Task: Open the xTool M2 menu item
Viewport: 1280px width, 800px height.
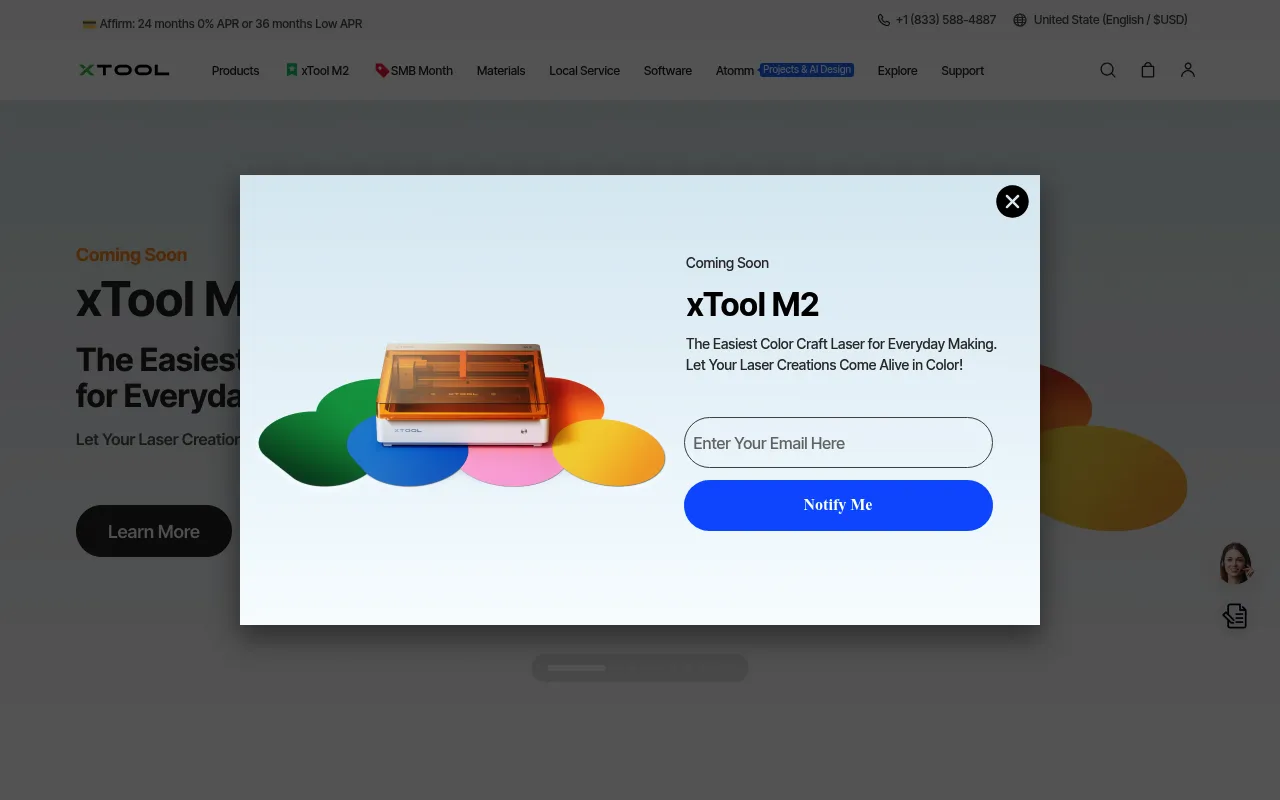Action: (317, 71)
